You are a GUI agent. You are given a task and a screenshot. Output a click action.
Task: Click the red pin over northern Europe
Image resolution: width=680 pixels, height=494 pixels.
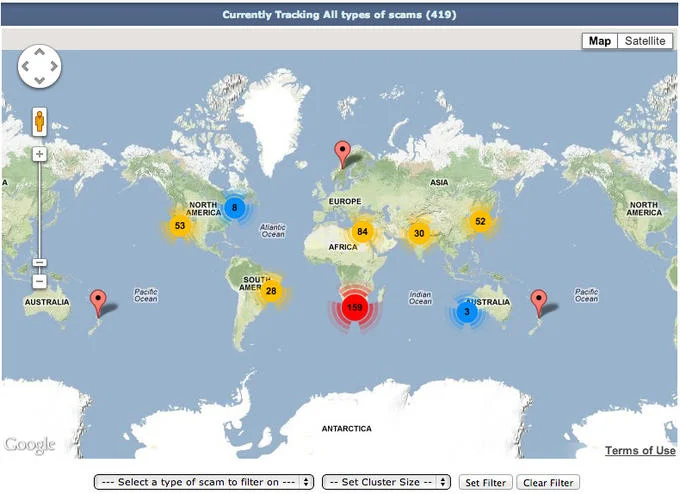[343, 154]
